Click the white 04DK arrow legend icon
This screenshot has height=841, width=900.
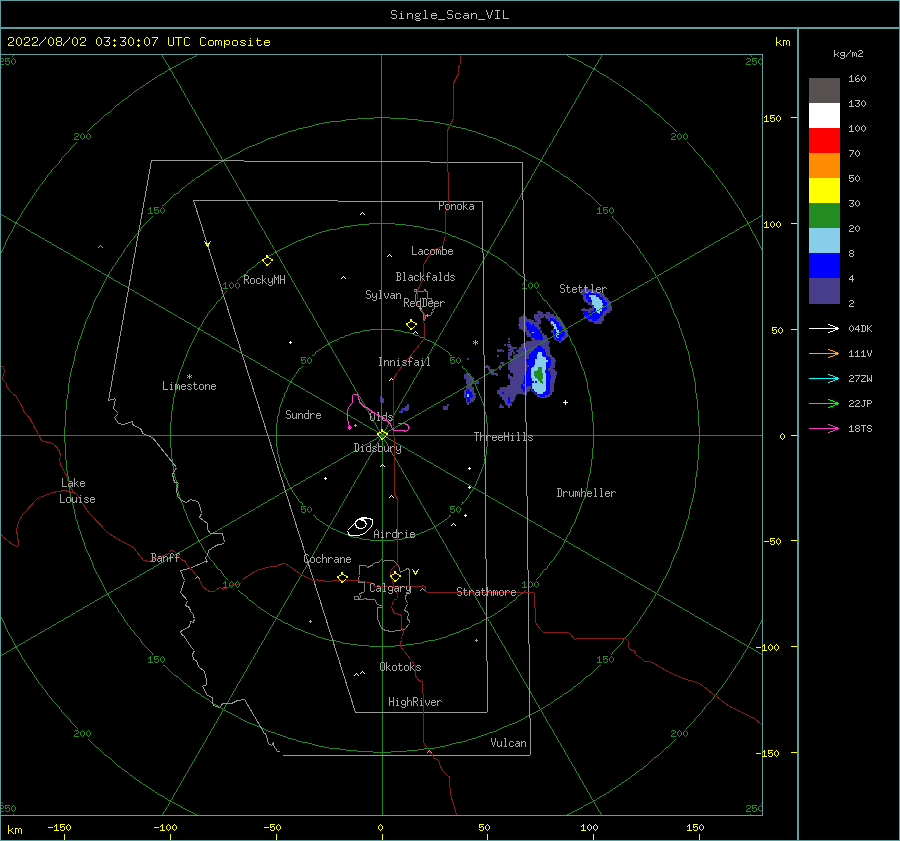[824, 328]
